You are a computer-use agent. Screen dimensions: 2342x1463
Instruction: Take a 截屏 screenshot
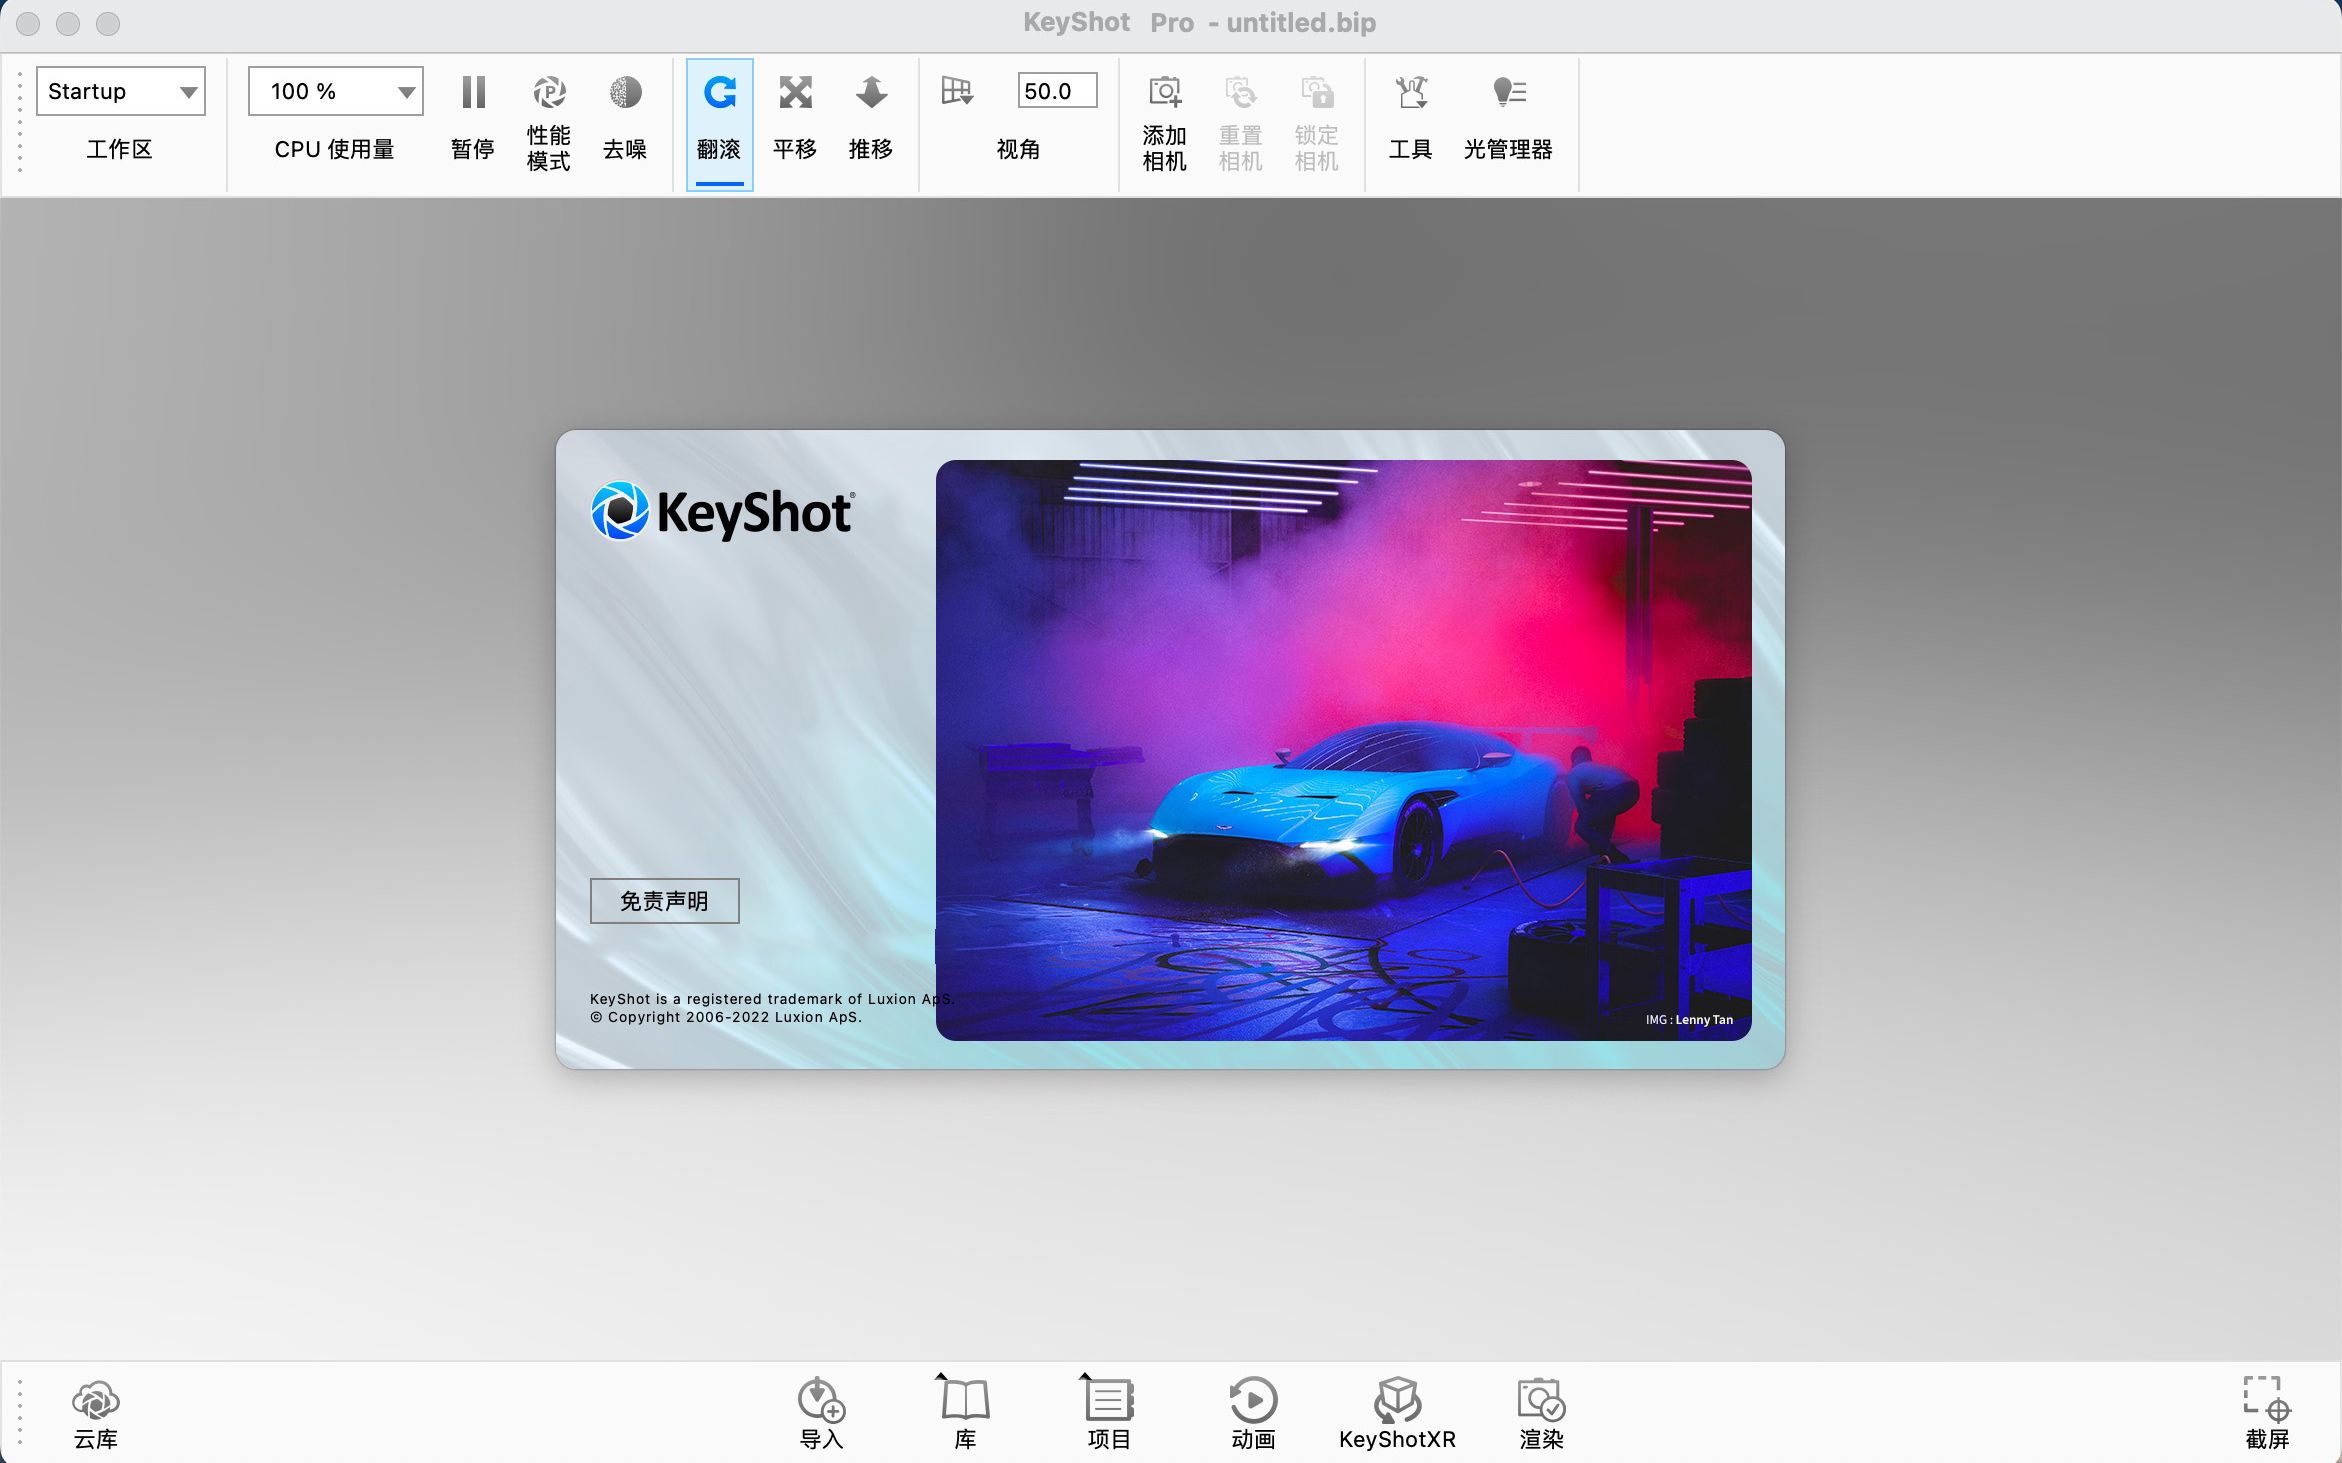coord(2267,1414)
